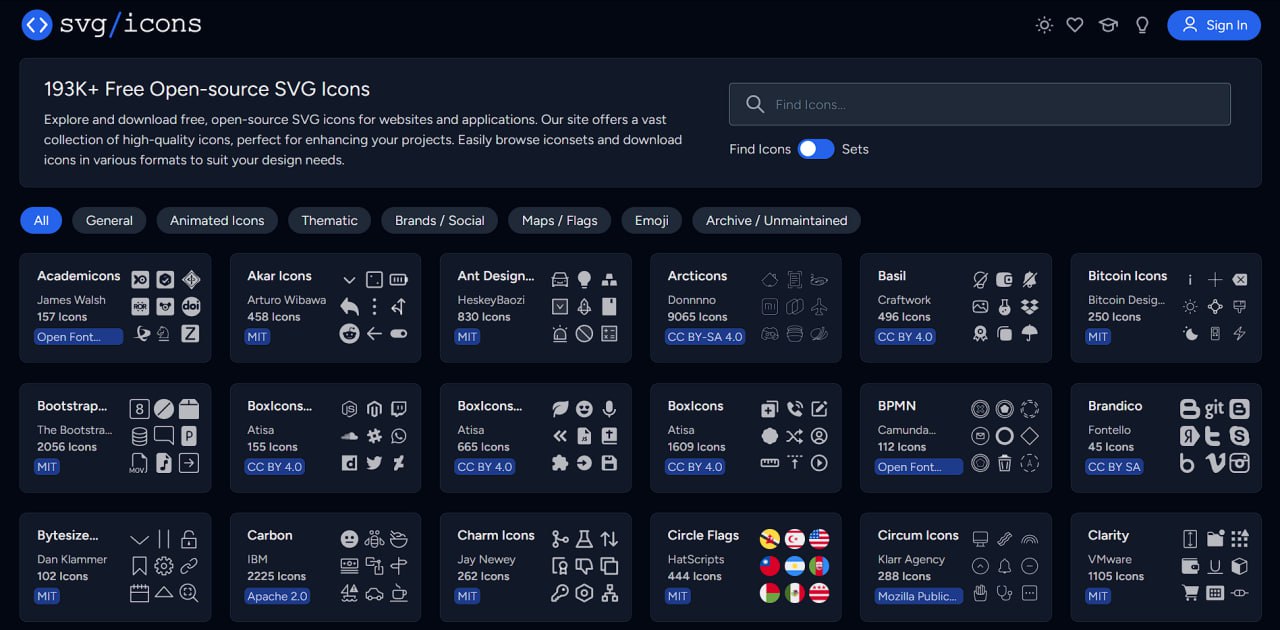Select the trash can icon in the BPMN card
This screenshot has width=1280, height=630.
click(x=1005, y=463)
